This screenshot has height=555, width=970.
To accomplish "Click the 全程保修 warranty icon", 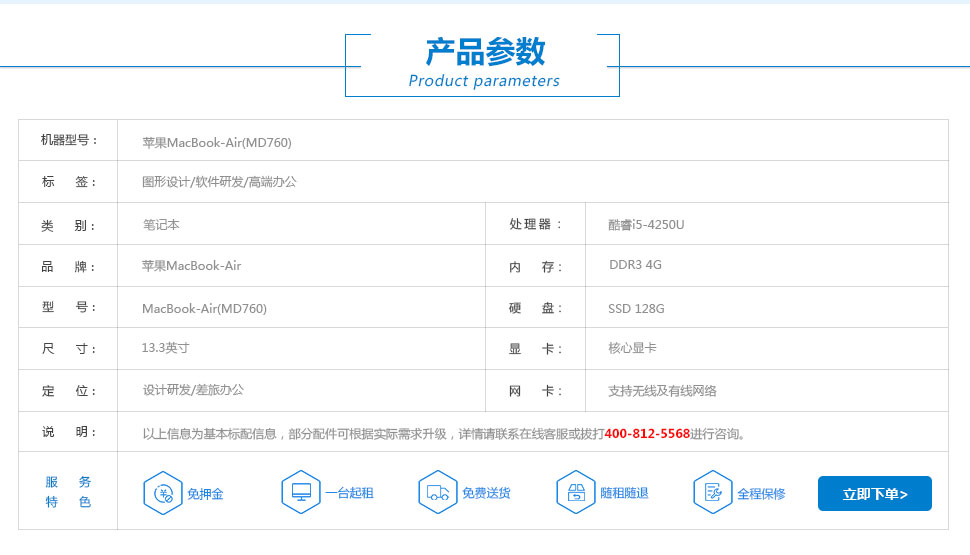I will 712,492.
